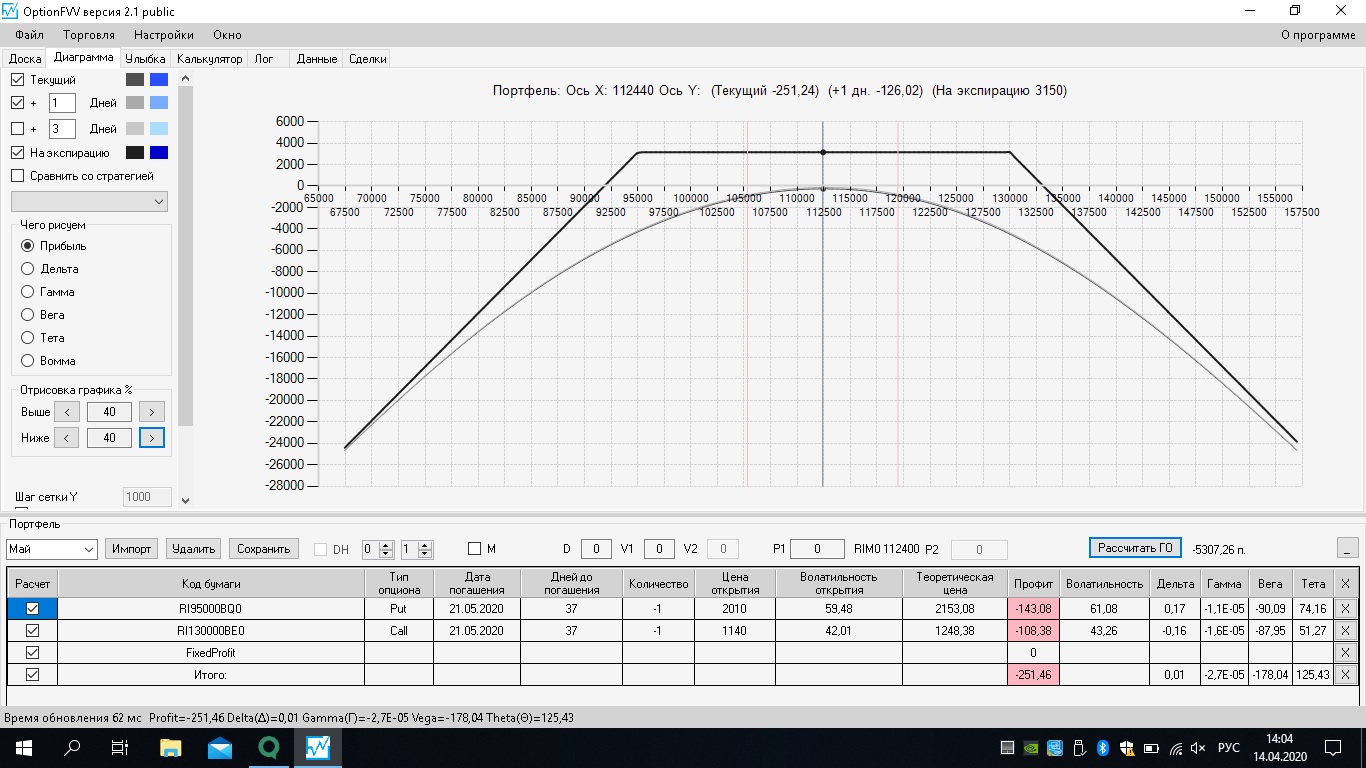The image size is (1366, 768).
Task: Open the Торговля menu
Action: pos(89,35)
